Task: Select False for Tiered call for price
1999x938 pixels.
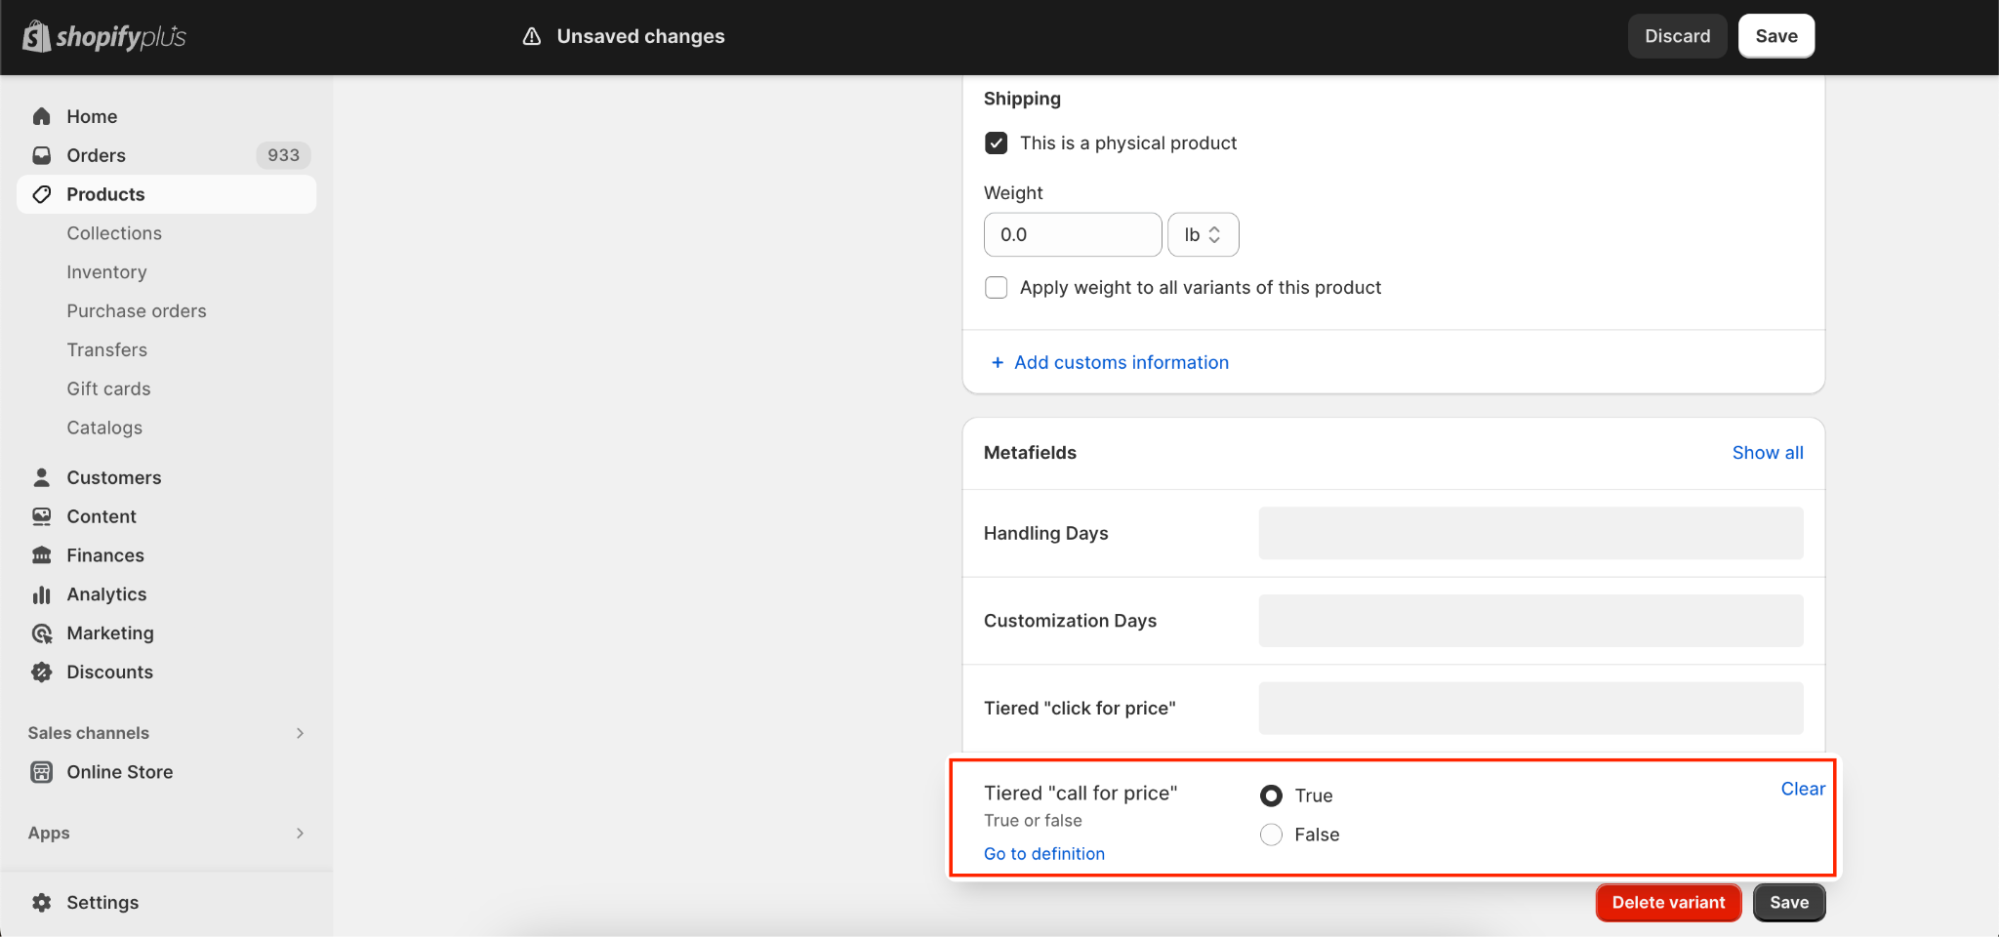Action: click(1271, 835)
